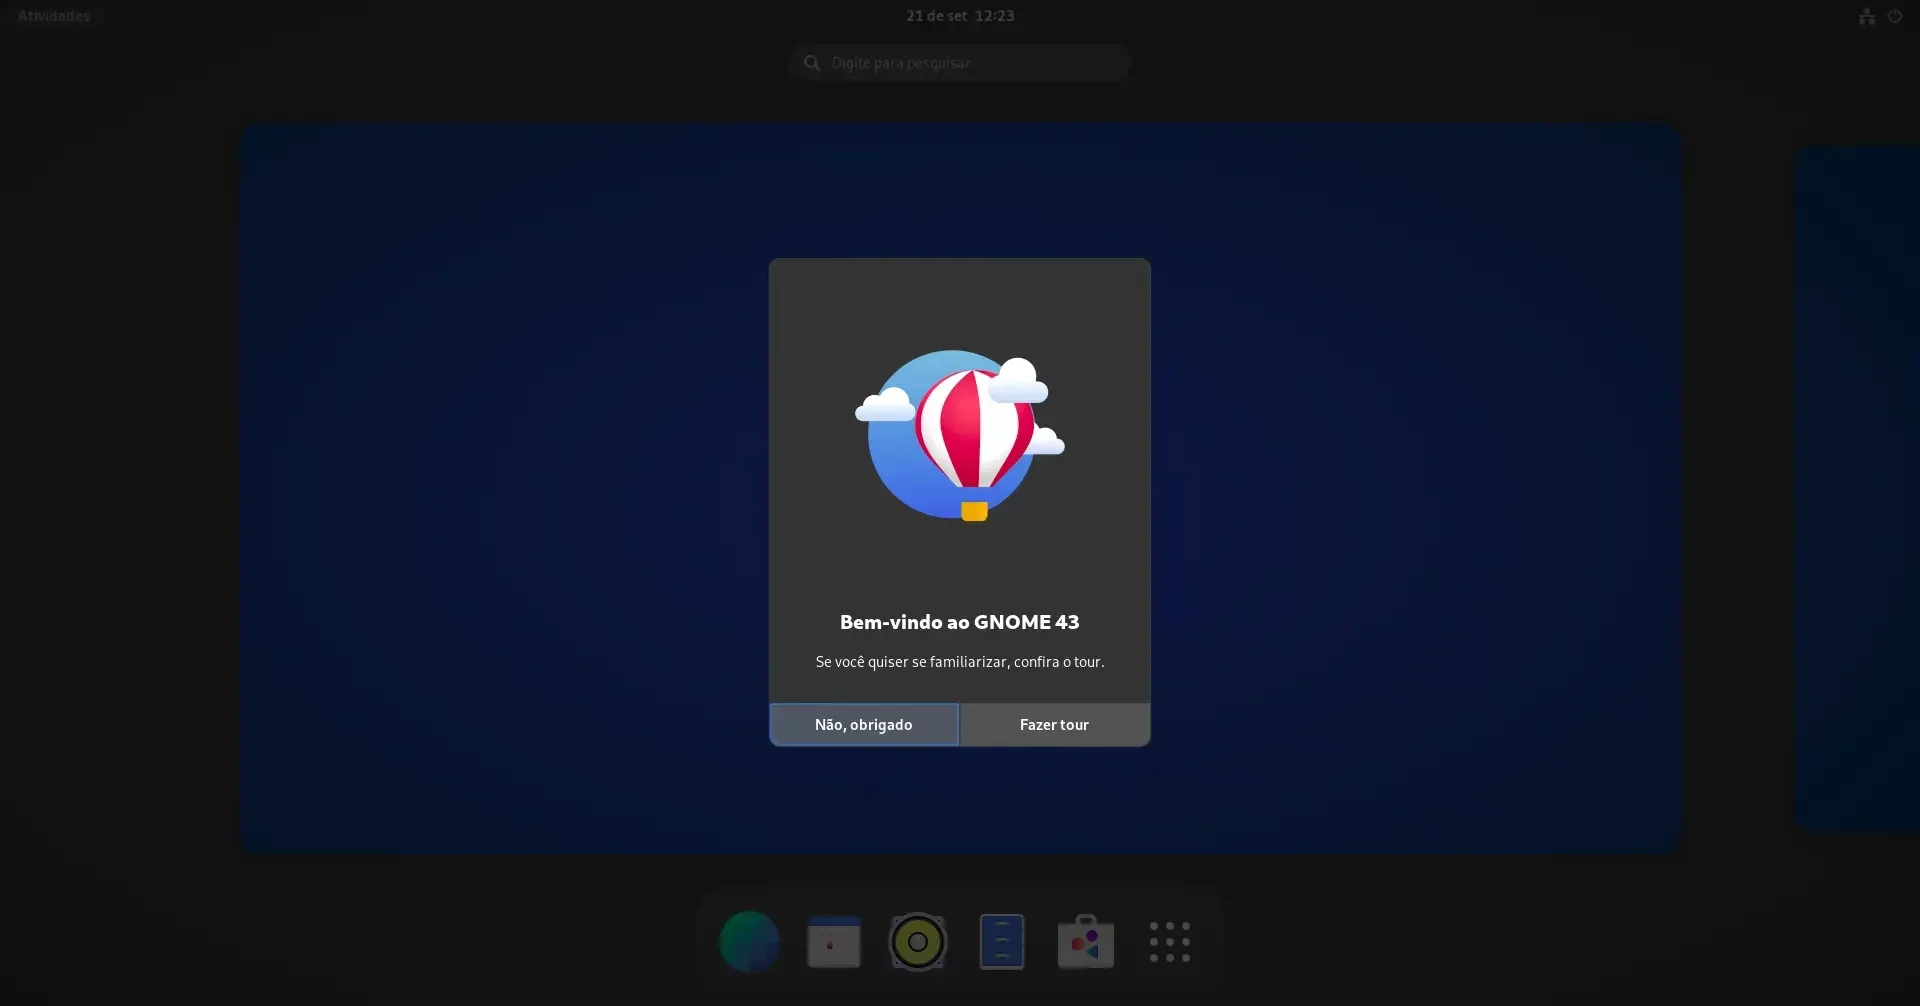This screenshot has height=1006, width=1920.
Task: Open the Software store bag icon
Action: pyautogui.click(x=1086, y=942)
